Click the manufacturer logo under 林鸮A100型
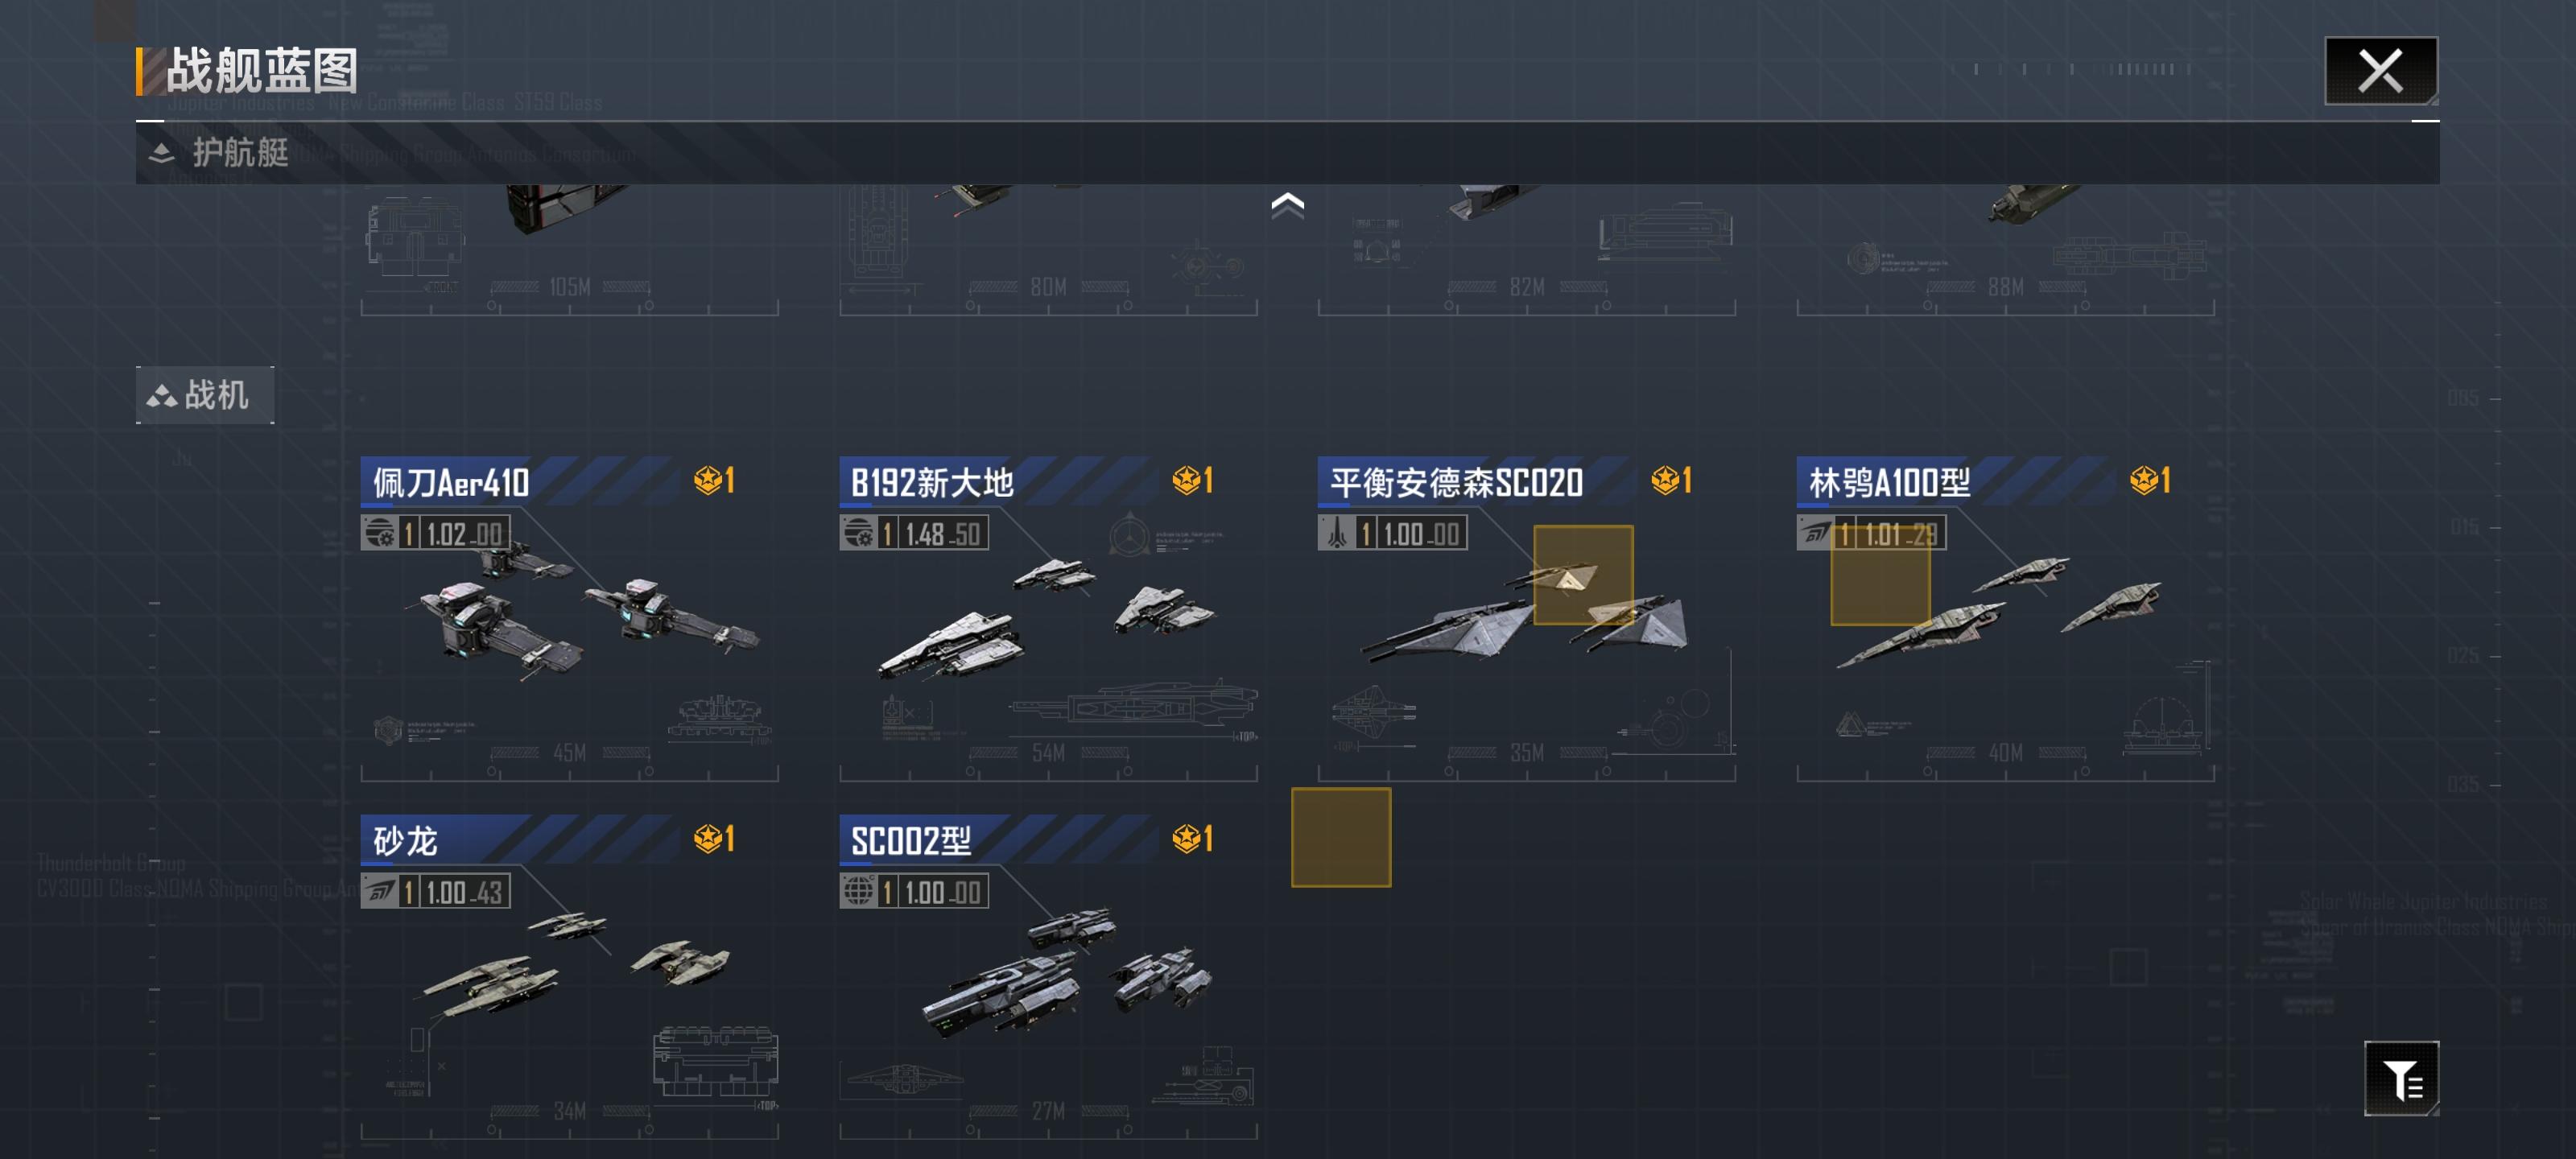Viewport: 2576px width, 1159px height. click(x=1815, y=533)
